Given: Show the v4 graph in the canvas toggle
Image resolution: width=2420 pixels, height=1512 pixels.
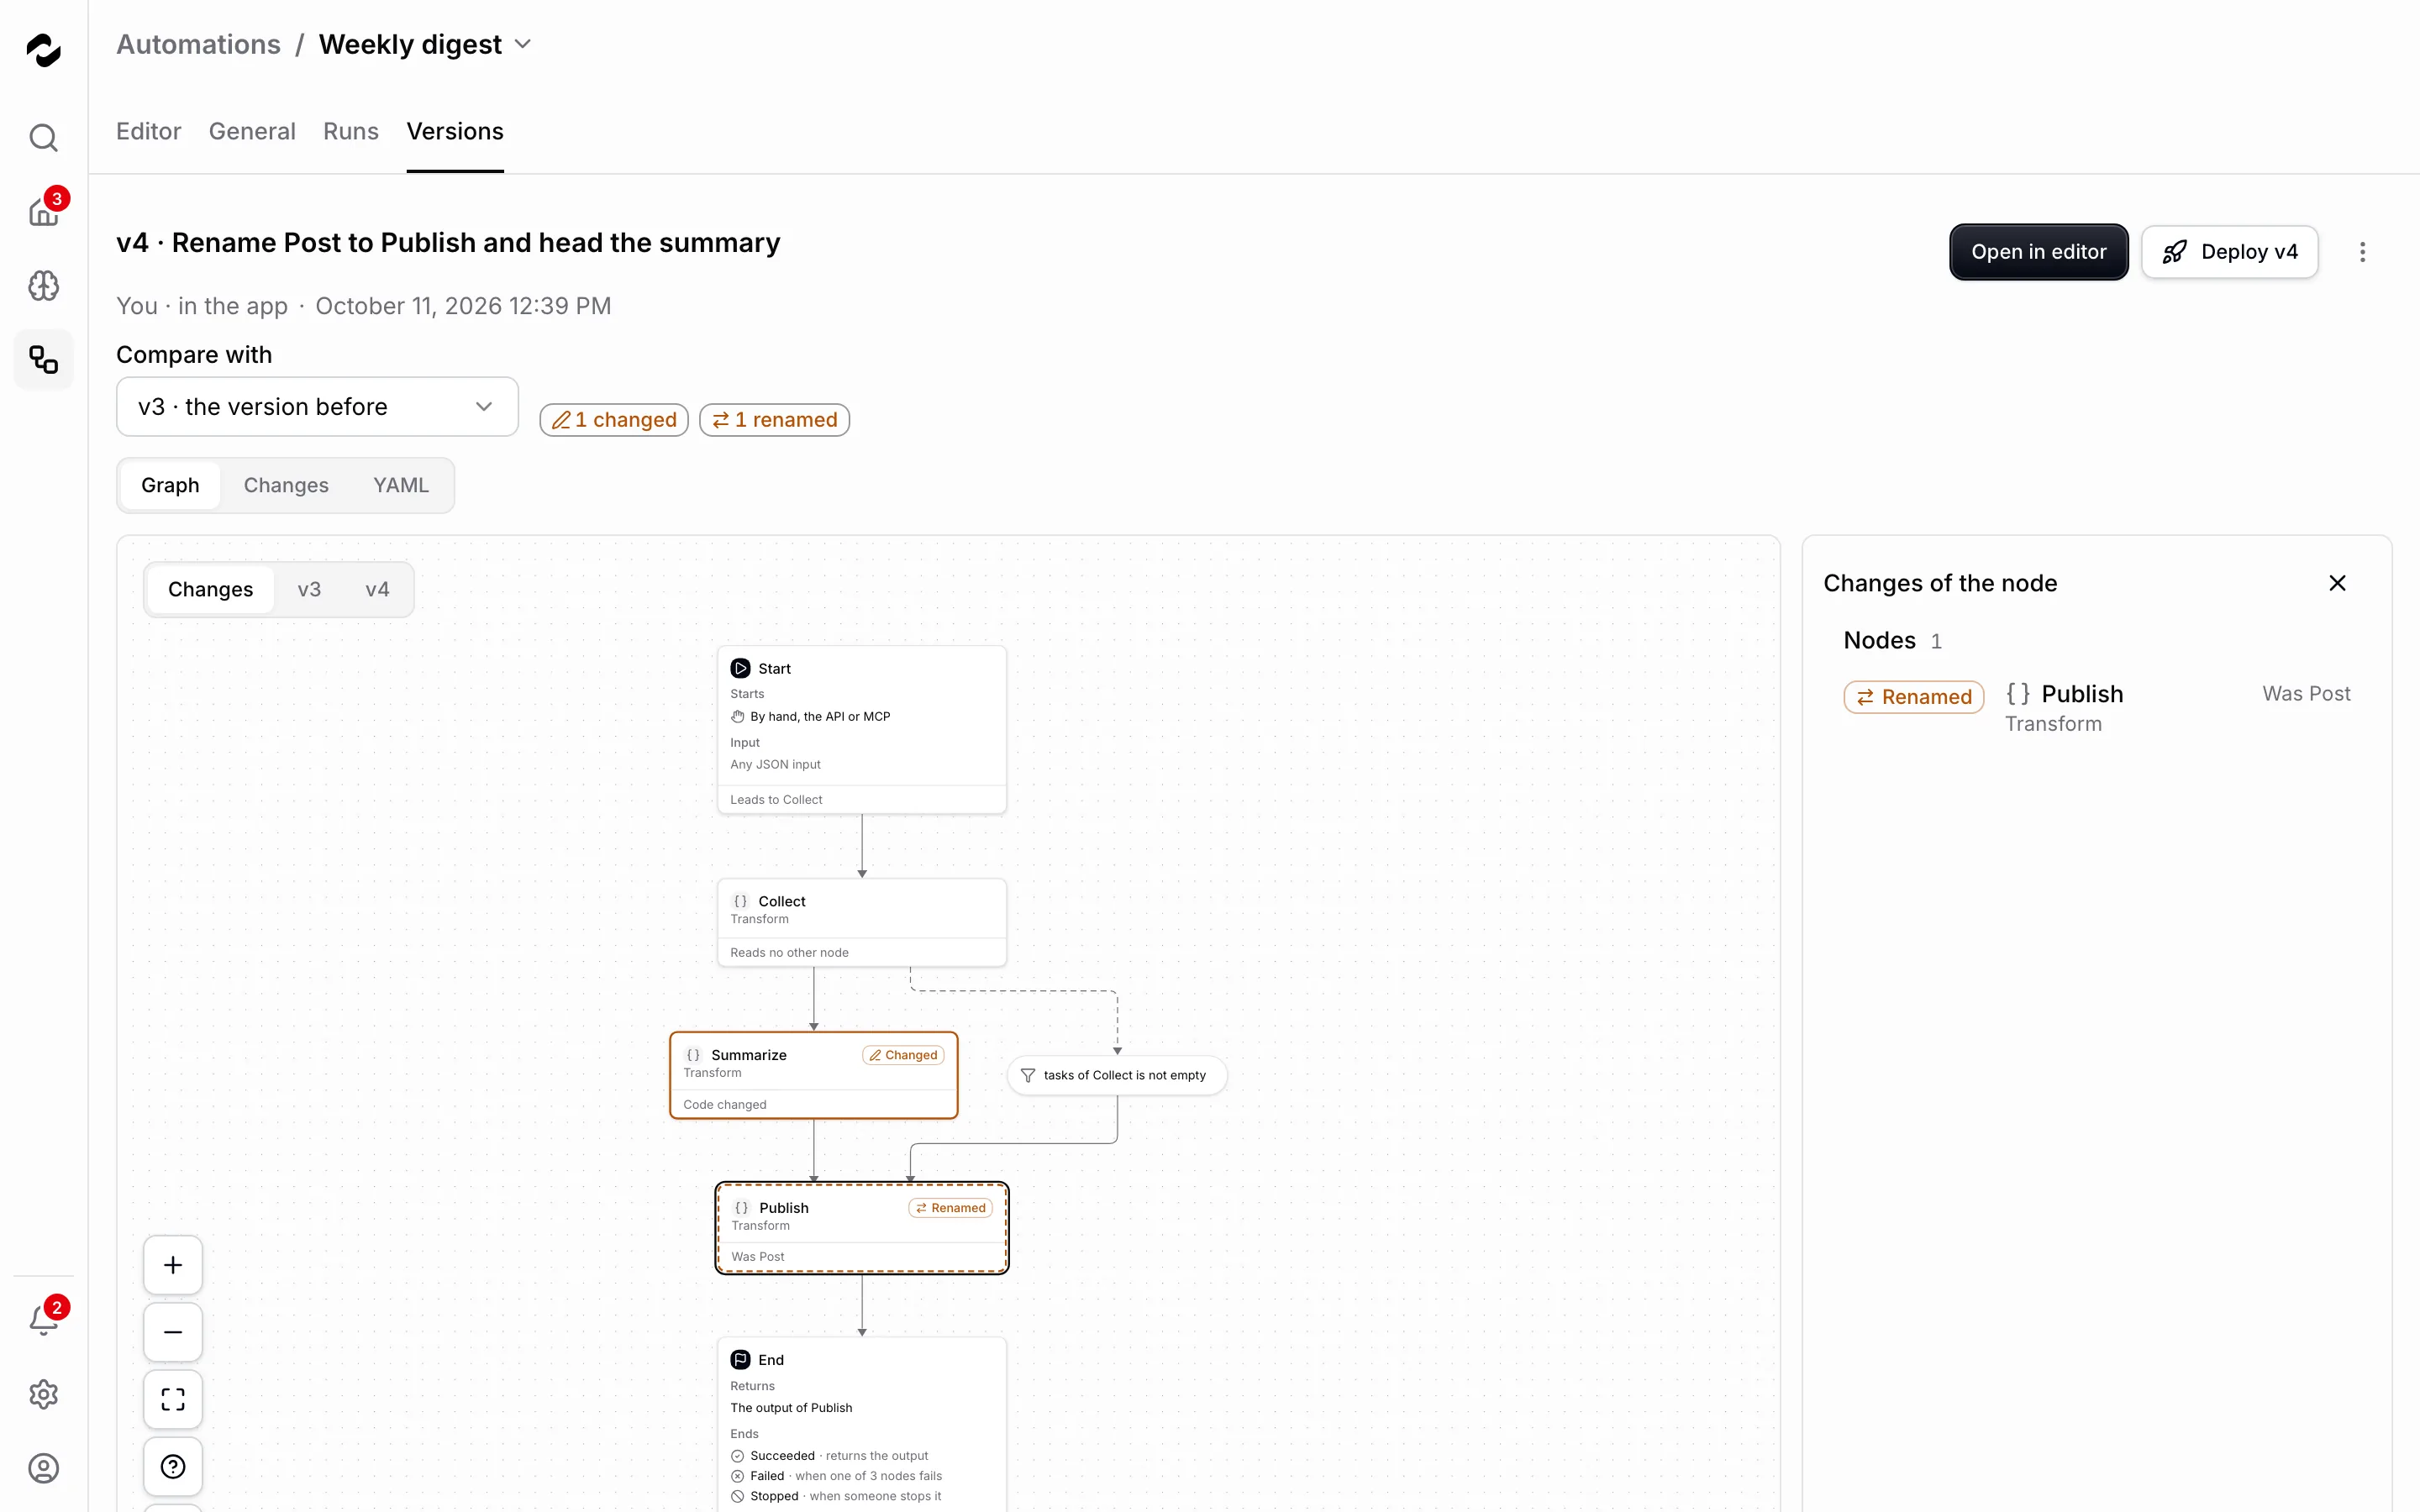Looking at the screenshot, I should 377,589.
